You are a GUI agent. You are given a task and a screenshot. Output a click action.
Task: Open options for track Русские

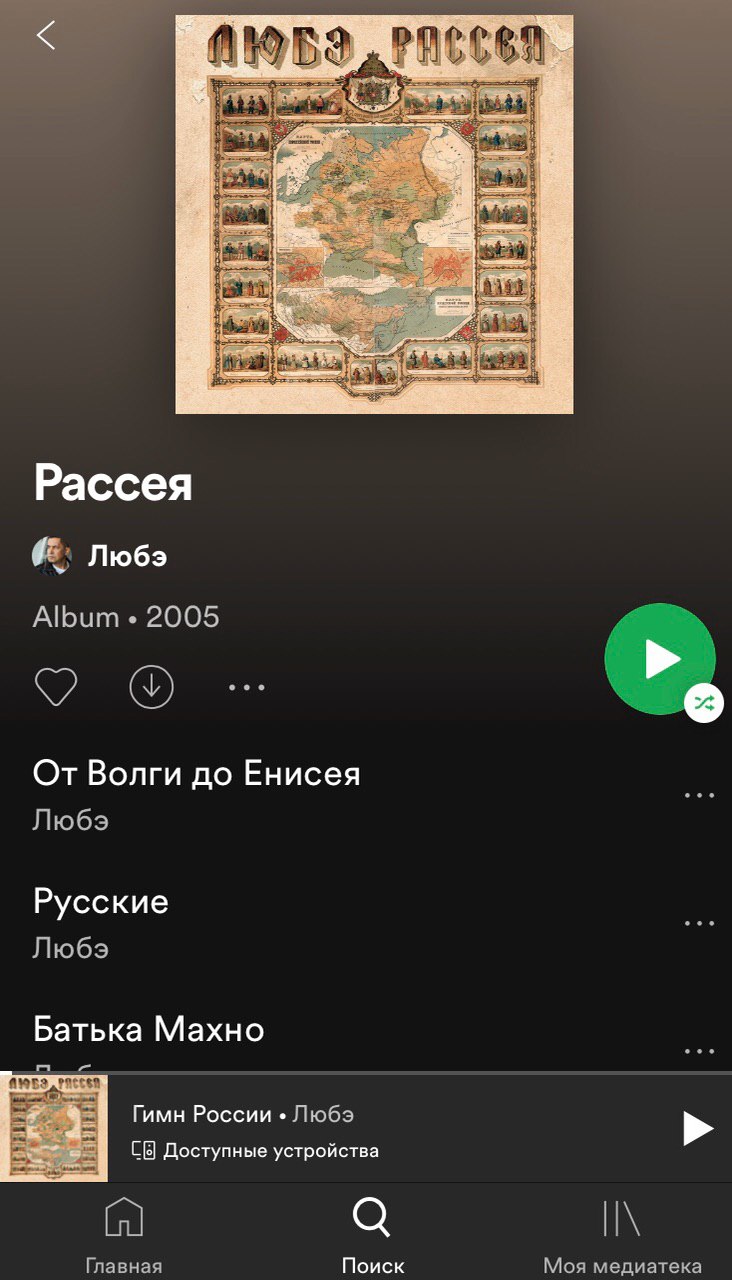click(699, 923)
